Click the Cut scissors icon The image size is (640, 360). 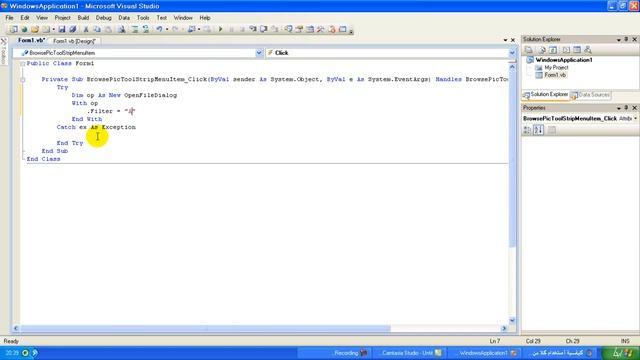tap(86, 29)
